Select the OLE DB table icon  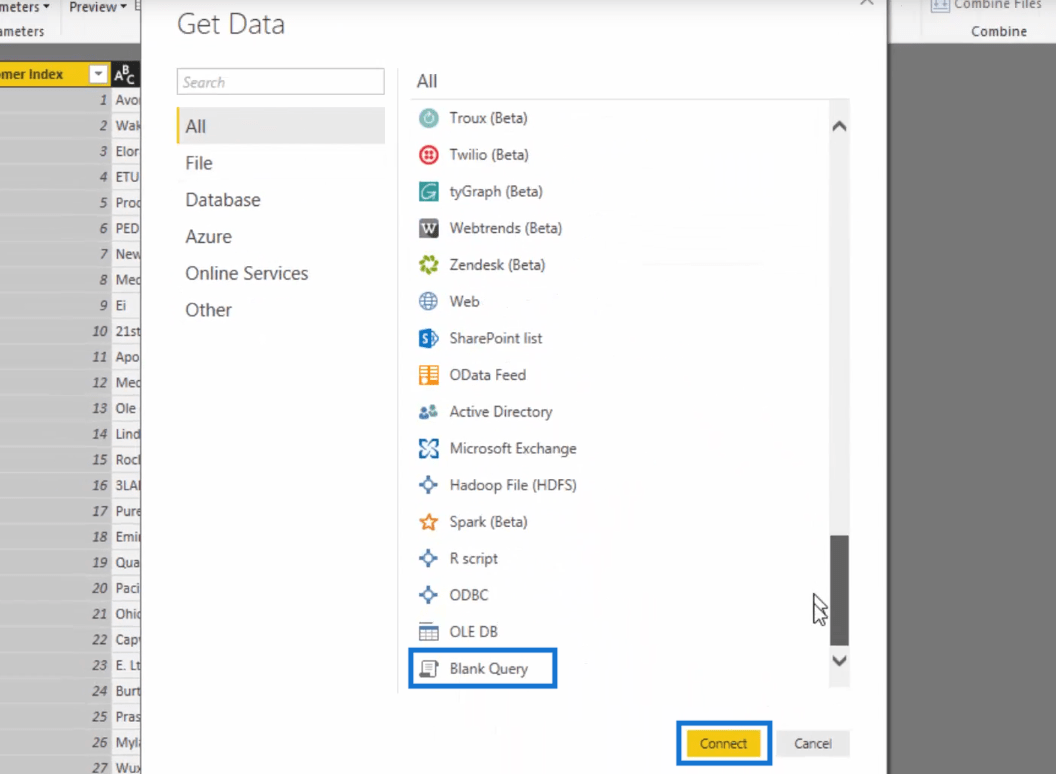[x=428, y=632]
